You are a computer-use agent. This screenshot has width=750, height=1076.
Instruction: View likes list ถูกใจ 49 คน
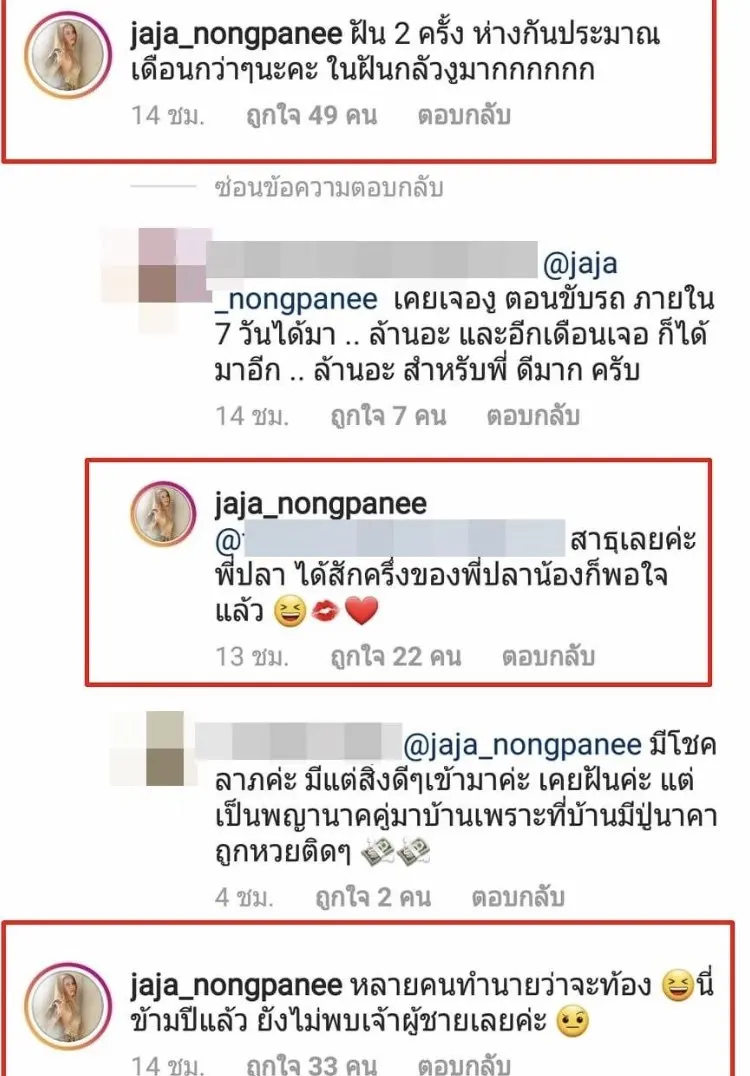312,115
